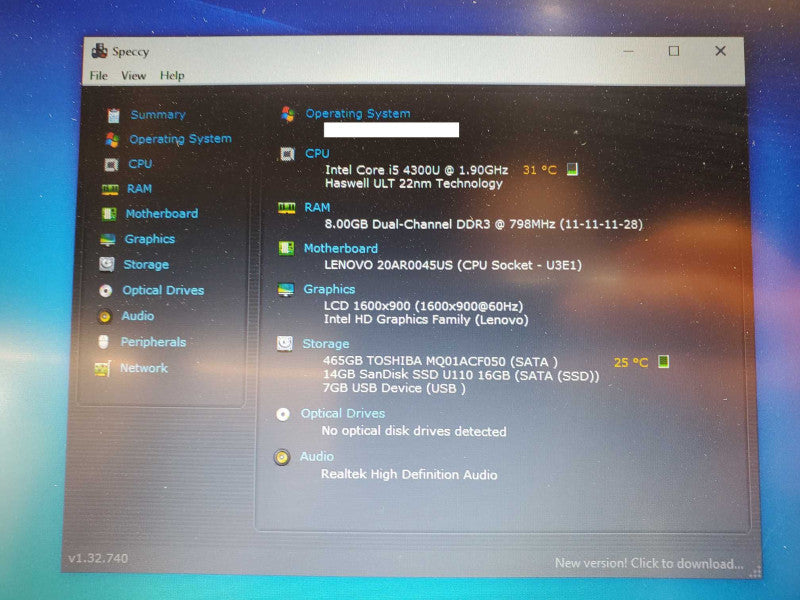Screen dimensions: 800x600
Task: Click the v1.32.740 version label
Action: point(98,558)
